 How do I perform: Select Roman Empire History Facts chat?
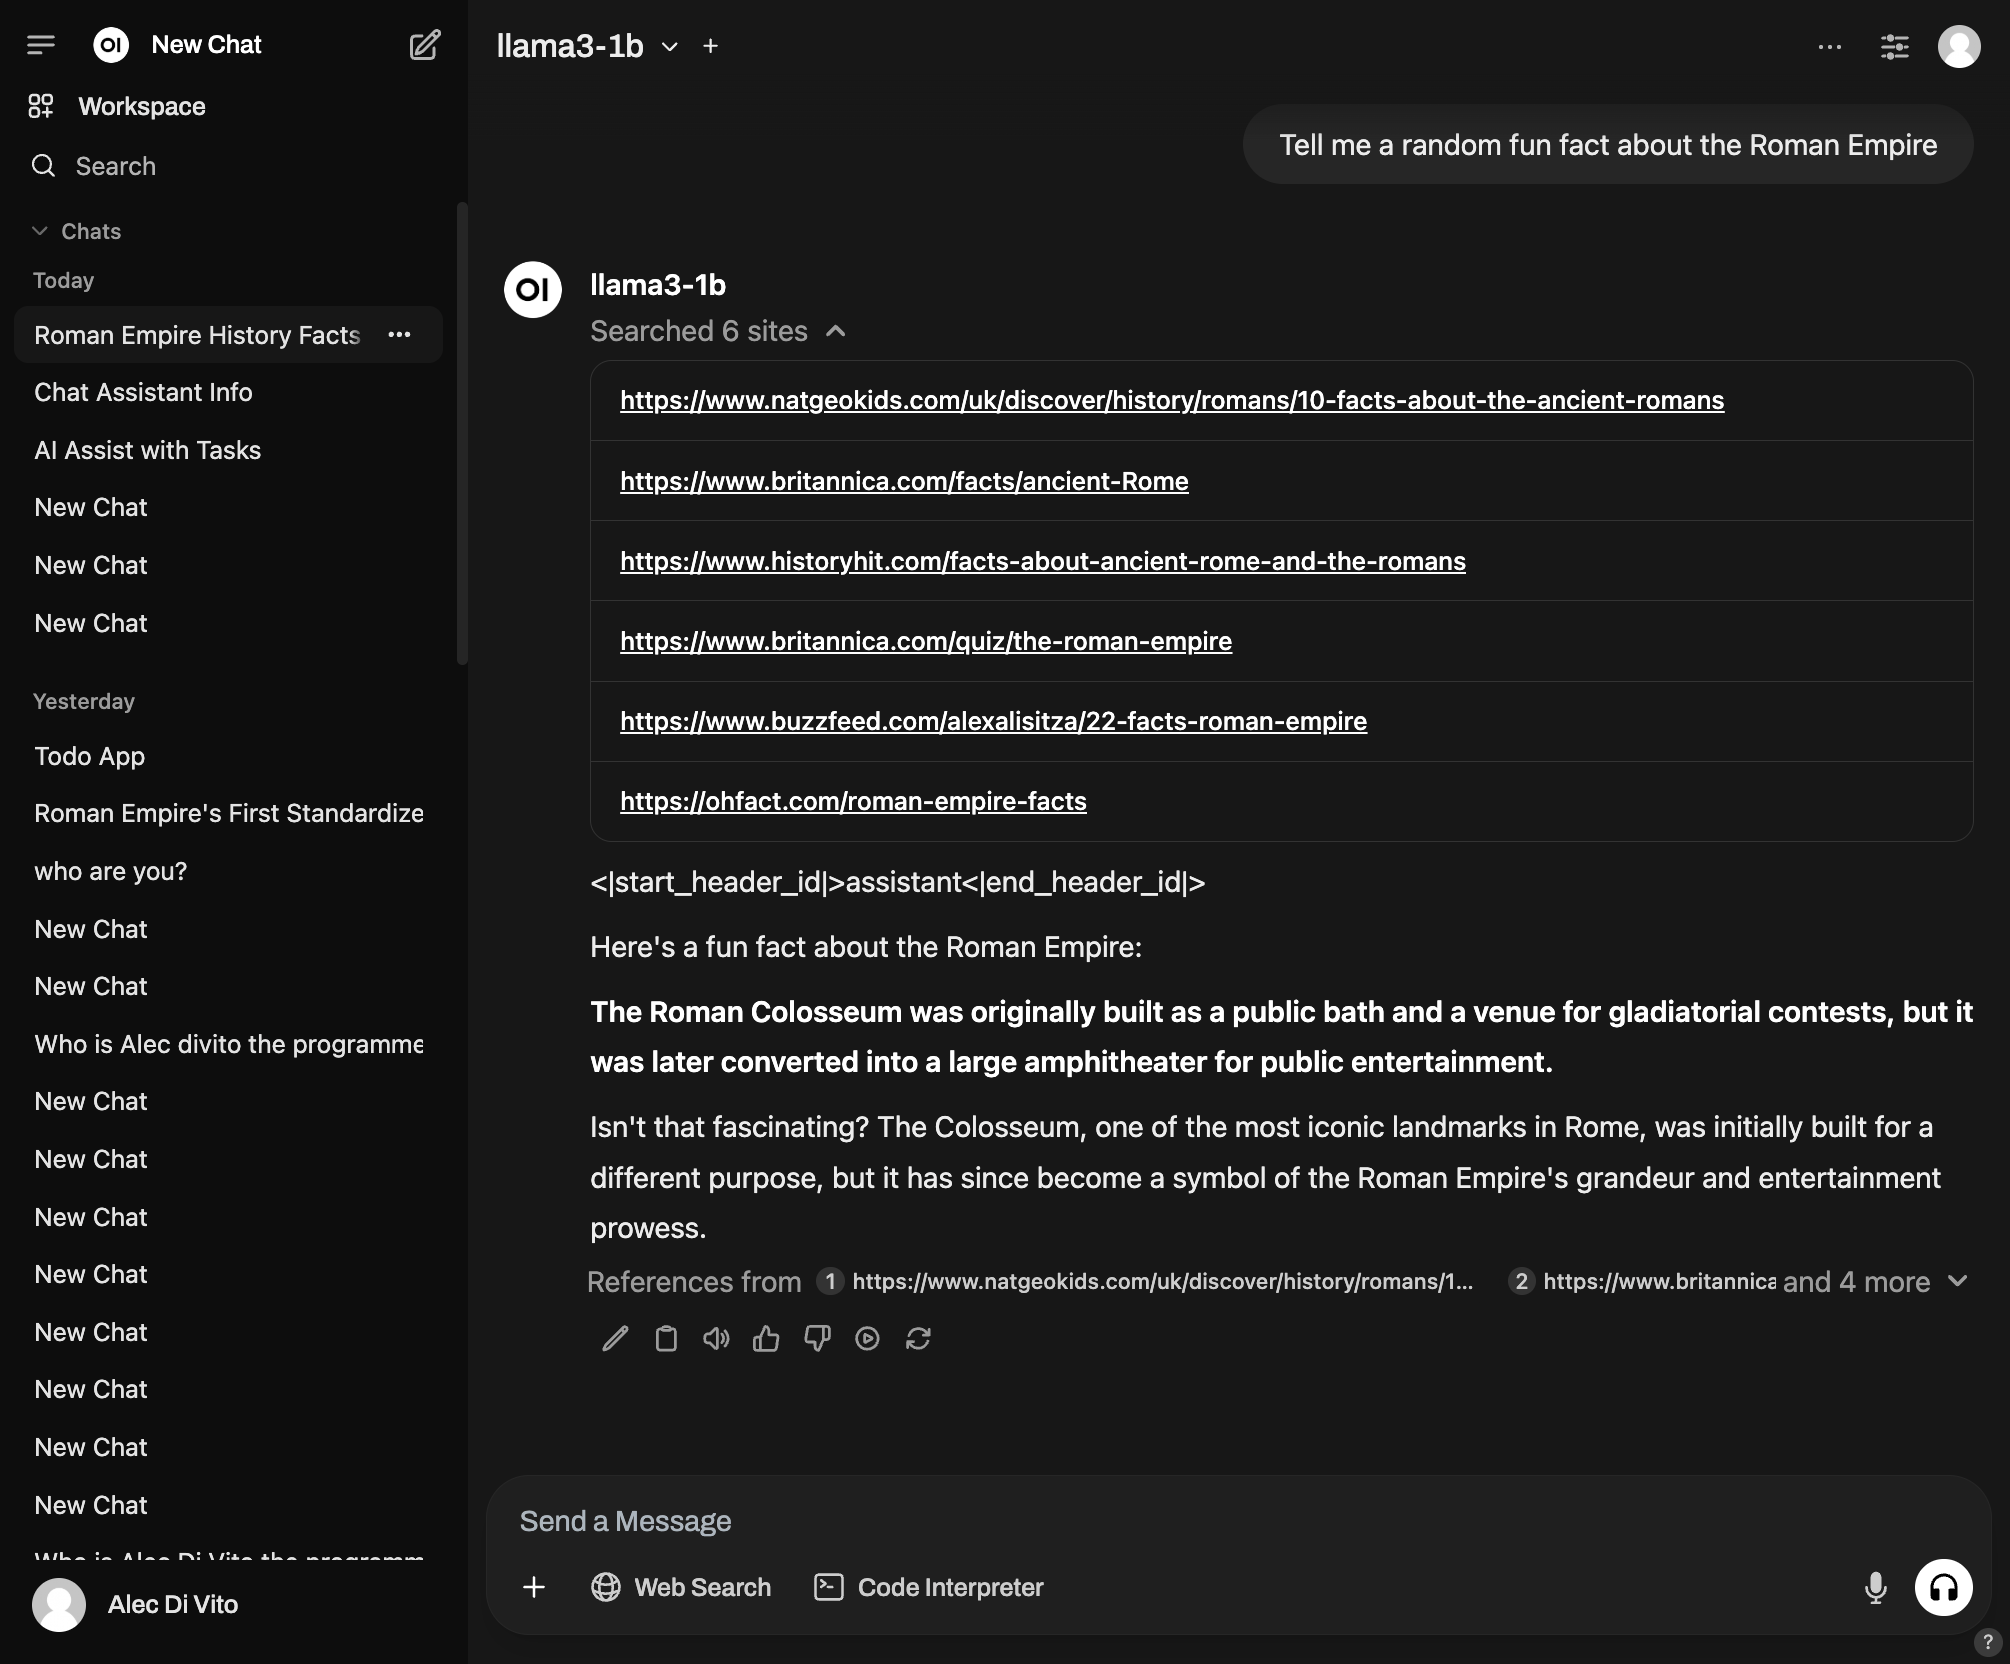[228, 334]
